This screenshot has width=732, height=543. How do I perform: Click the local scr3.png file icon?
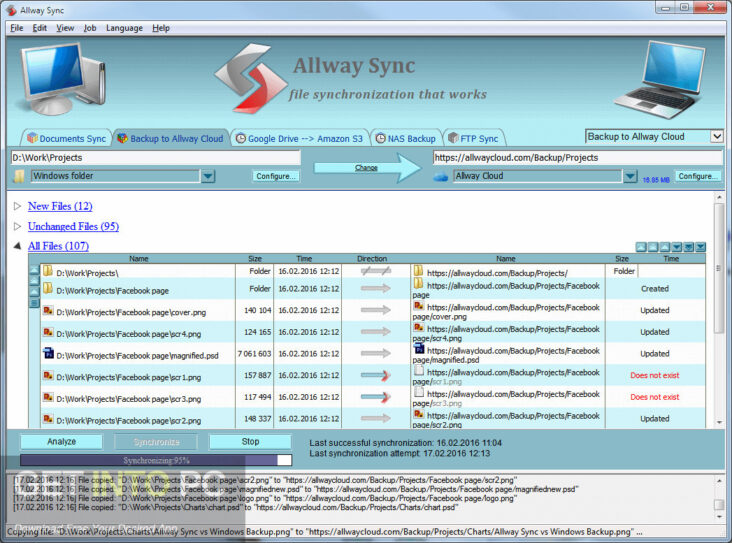48,397
